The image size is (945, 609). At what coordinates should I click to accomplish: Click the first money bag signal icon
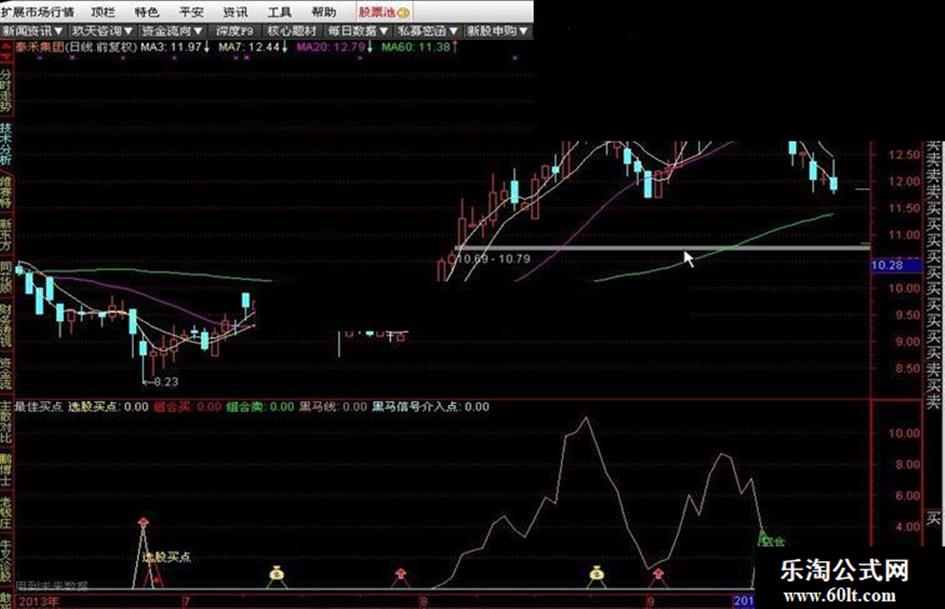point(276,574)
